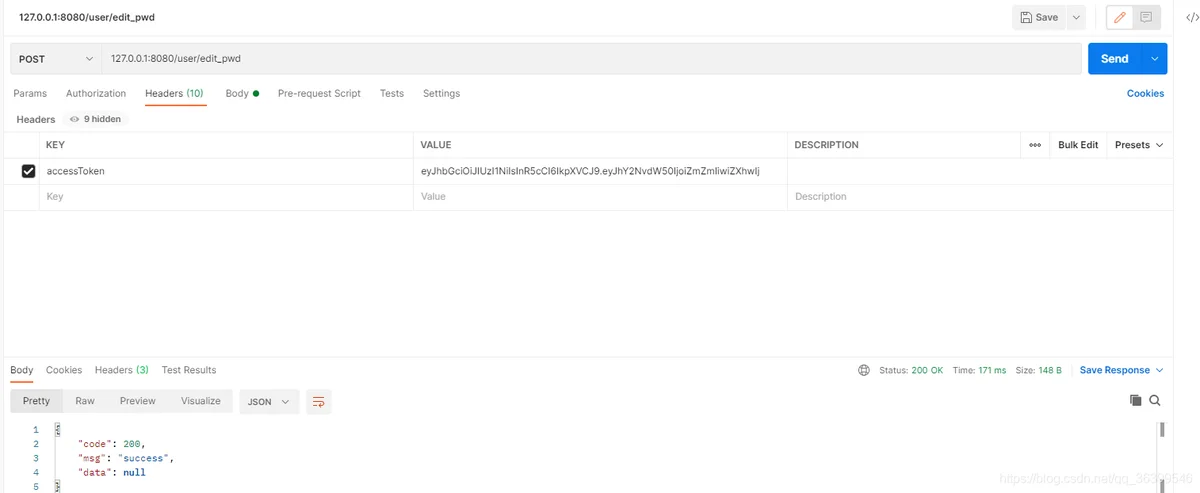Select the Preview view button

(x=138, y=401)
